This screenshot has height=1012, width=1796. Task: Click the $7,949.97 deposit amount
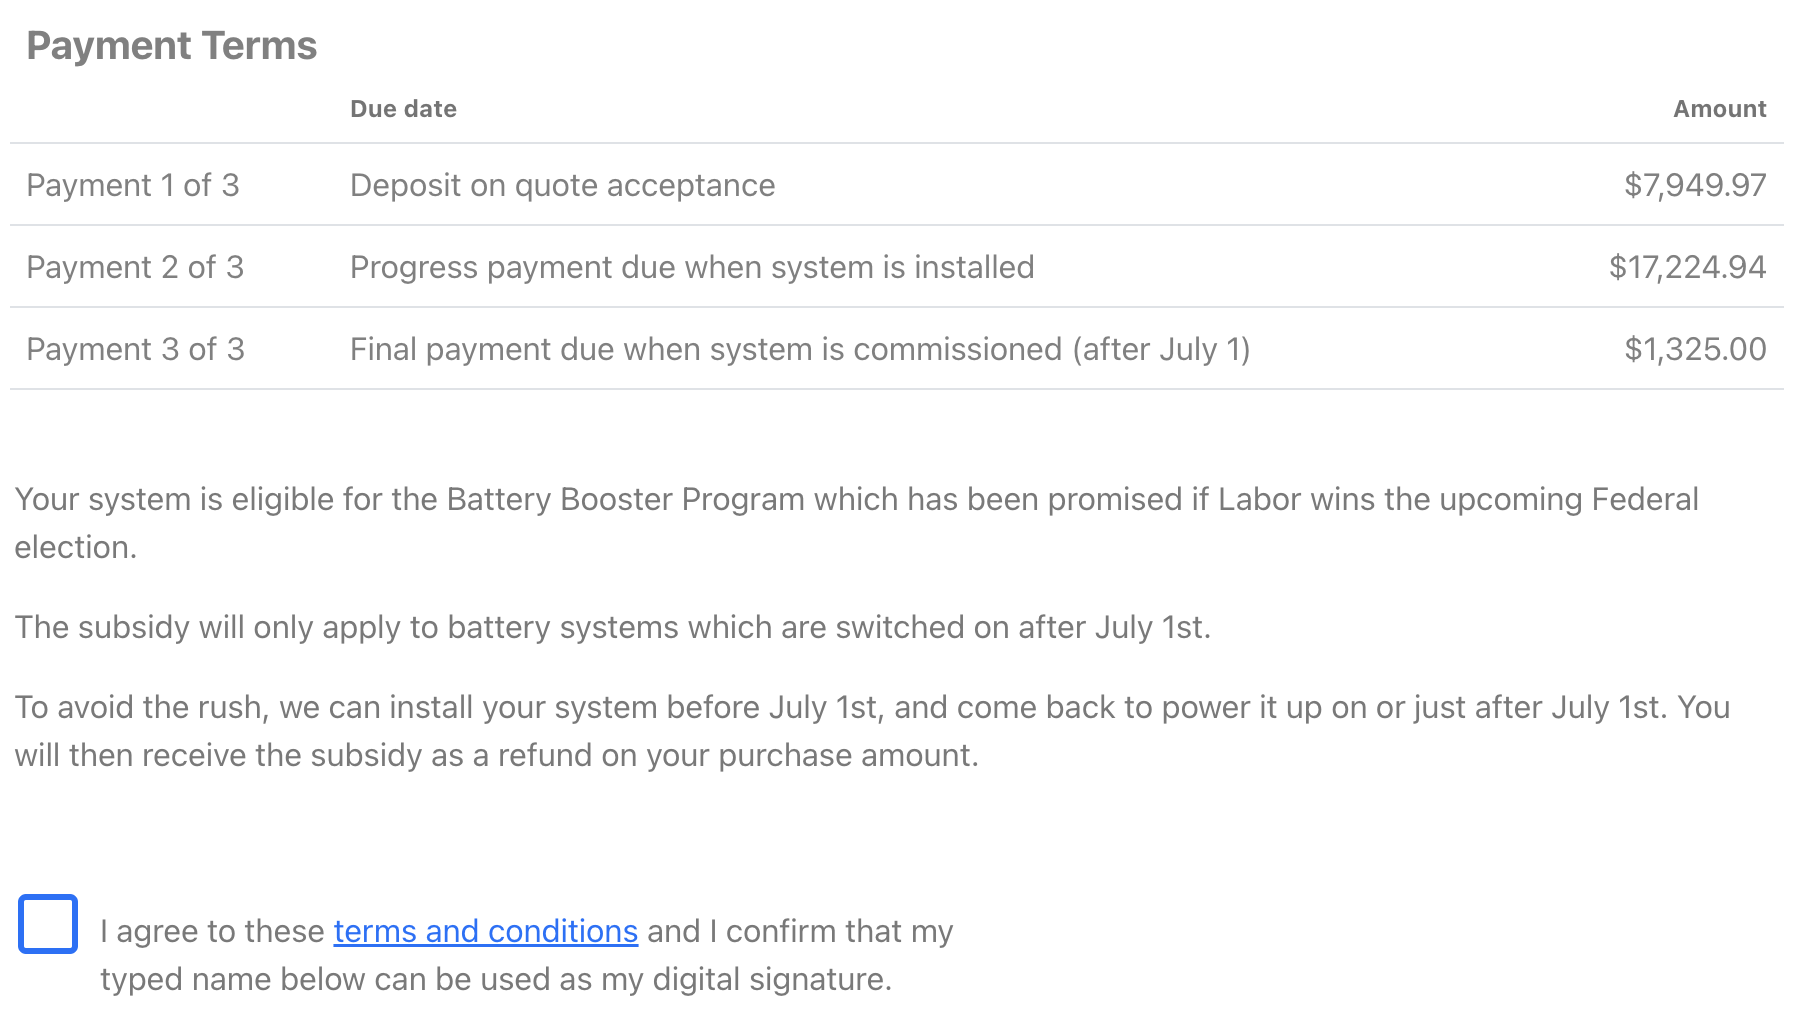pyautogui.click(x=1695, y=185)
